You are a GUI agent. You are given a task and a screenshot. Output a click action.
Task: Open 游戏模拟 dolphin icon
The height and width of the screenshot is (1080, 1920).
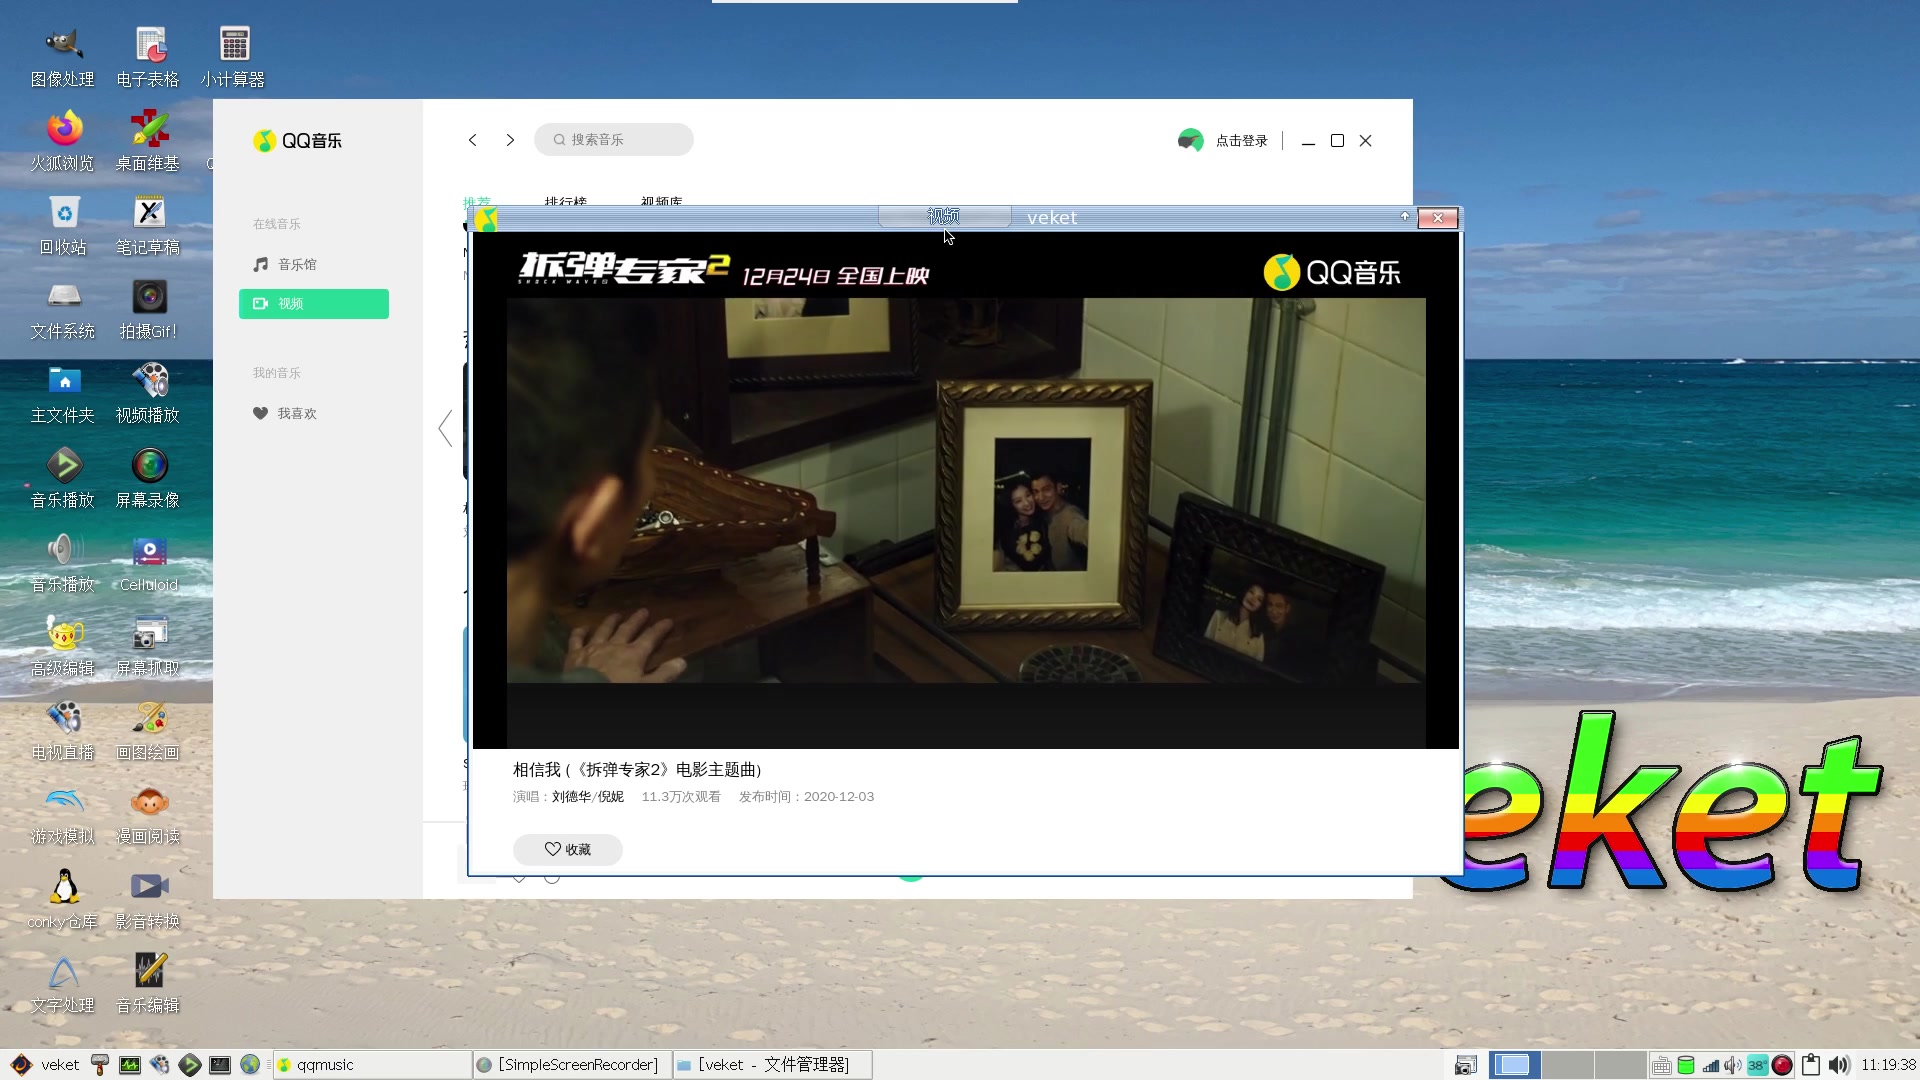click(x=63, y=815)
